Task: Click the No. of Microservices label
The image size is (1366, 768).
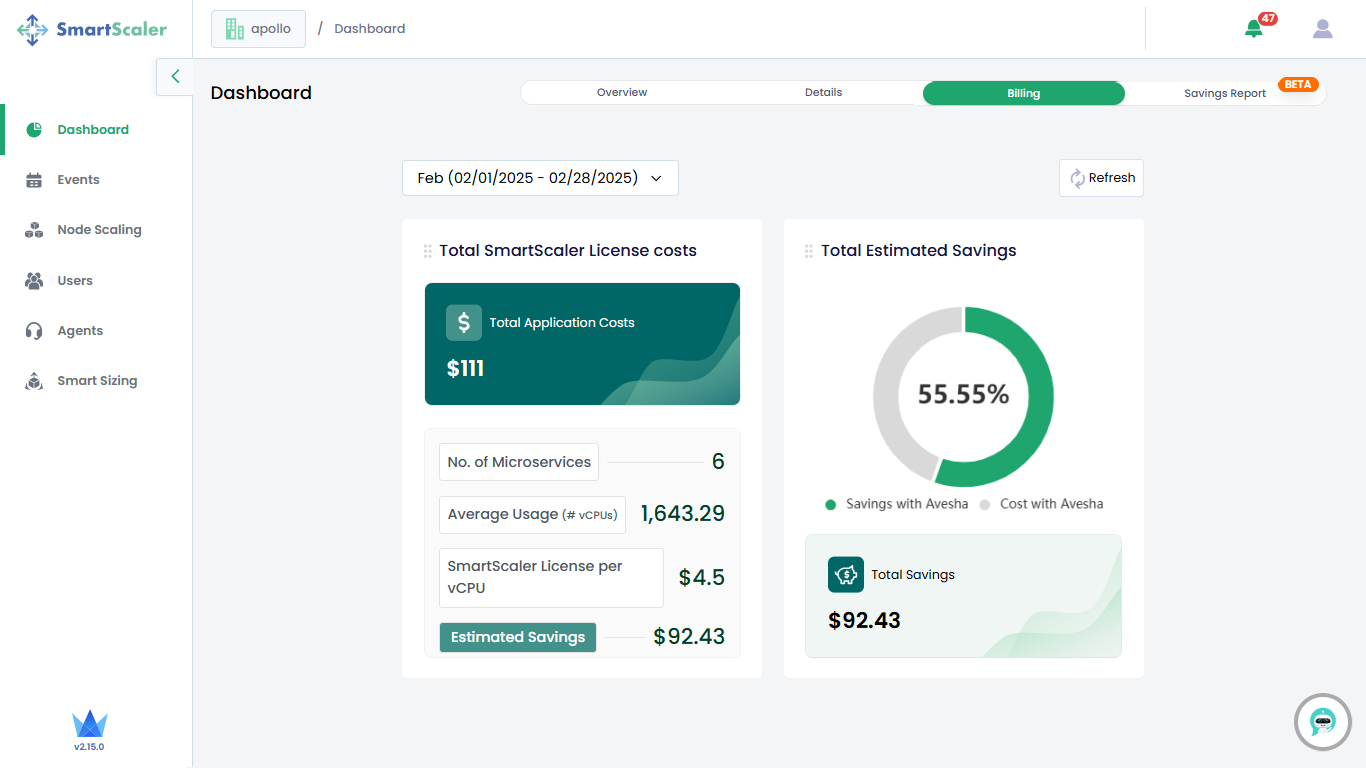Action: tap(519, 462)
